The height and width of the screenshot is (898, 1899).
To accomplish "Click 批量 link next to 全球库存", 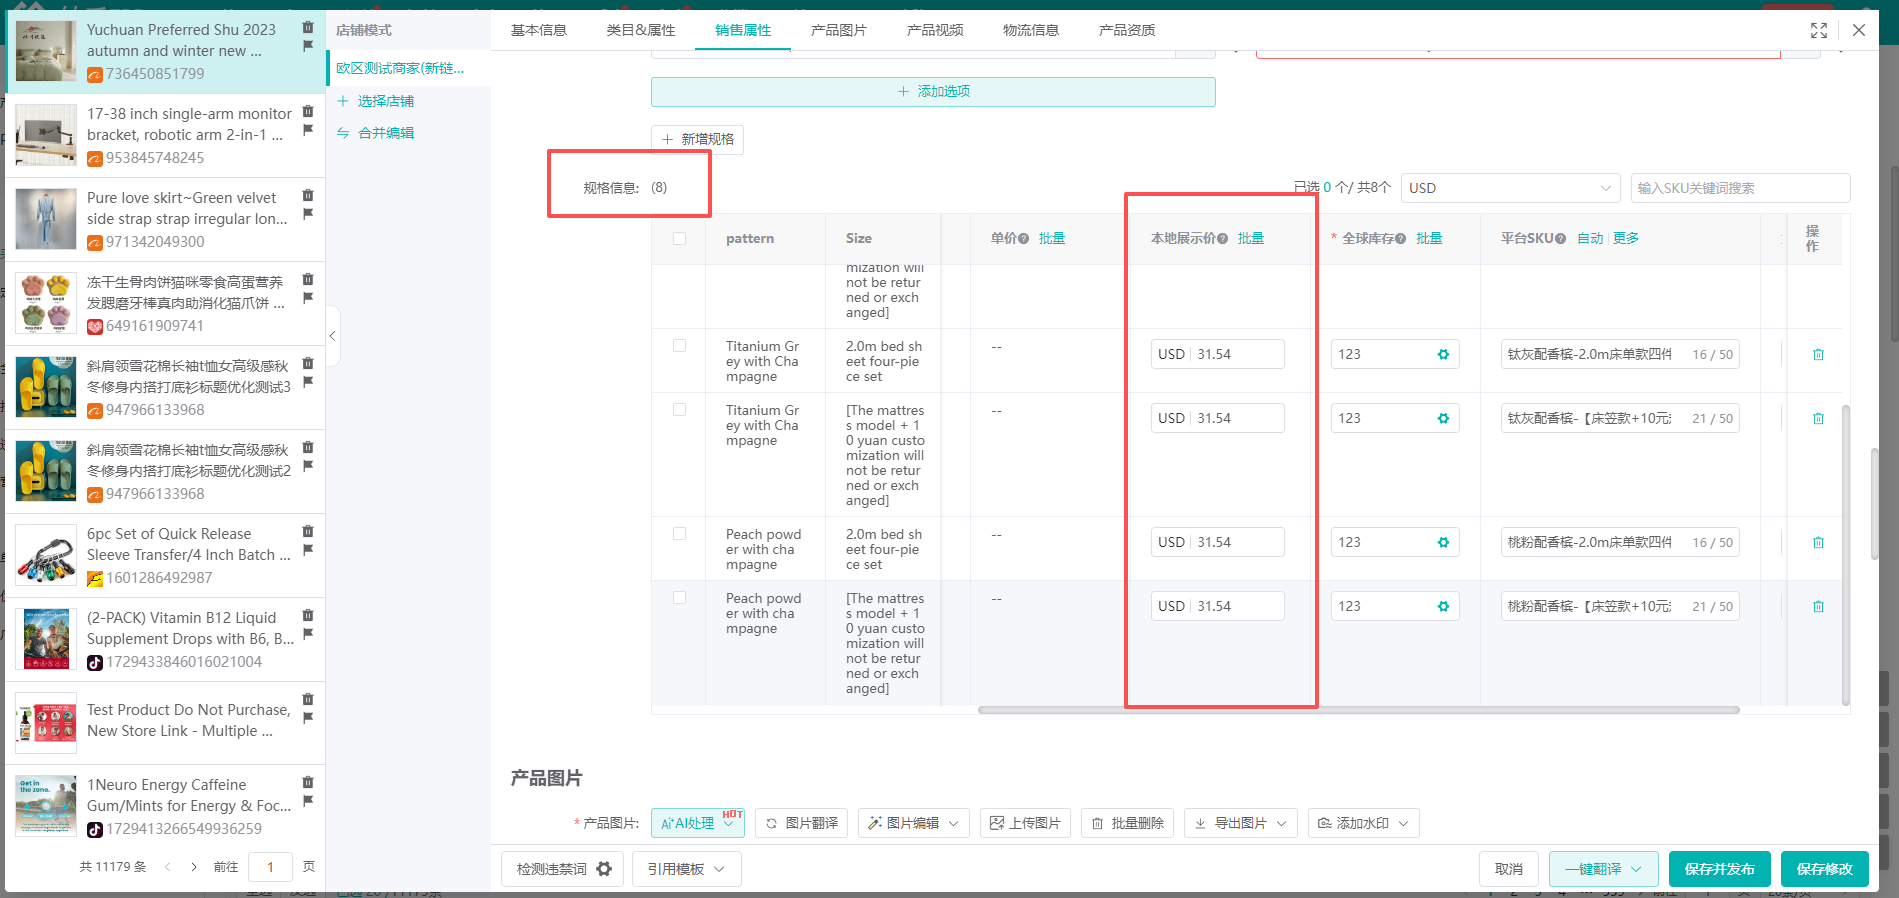I will 1429,238.
